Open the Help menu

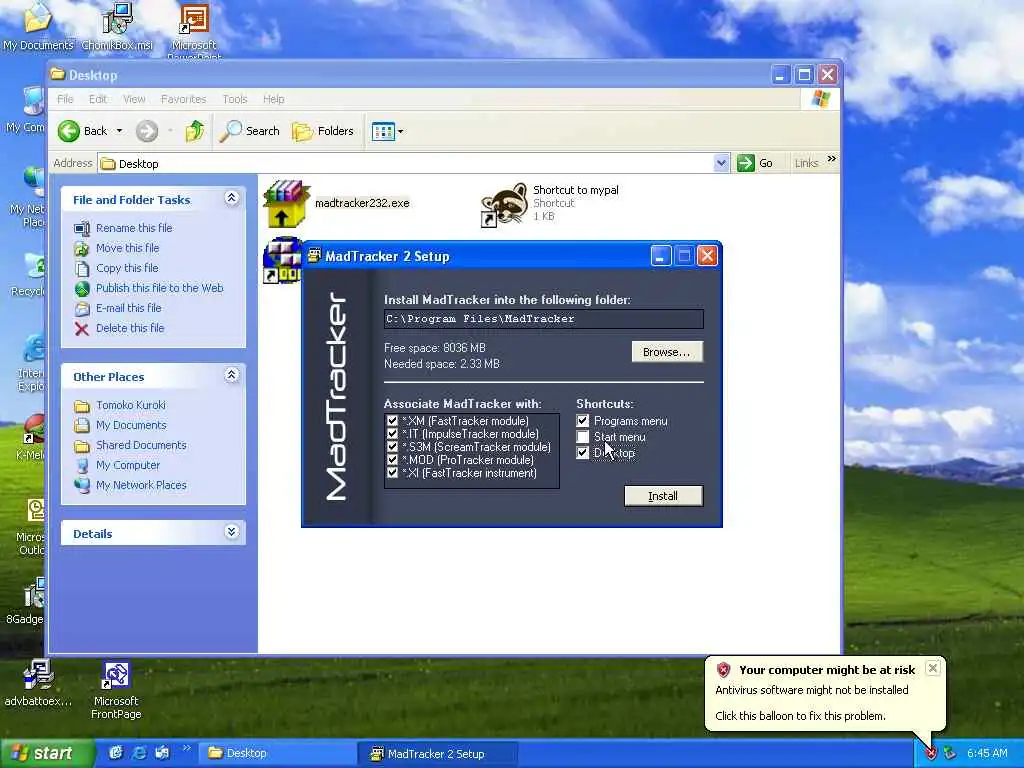coord(274,99)
